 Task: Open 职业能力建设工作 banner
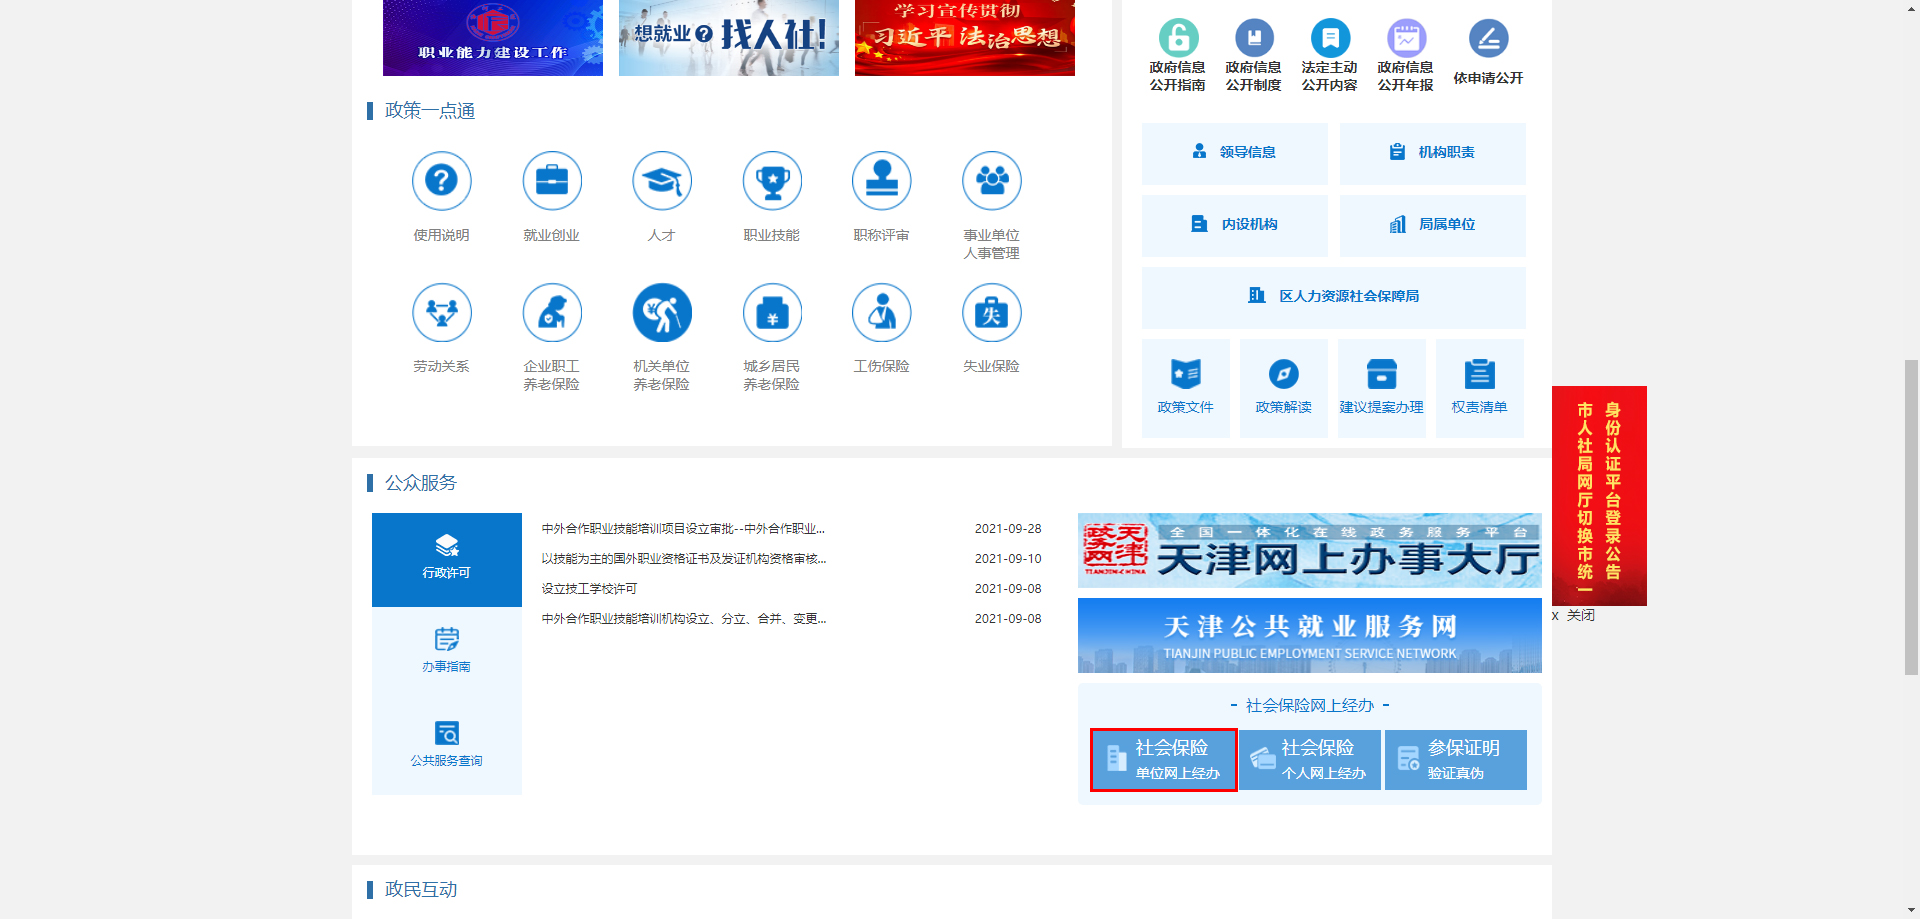(x=493, y=37)
